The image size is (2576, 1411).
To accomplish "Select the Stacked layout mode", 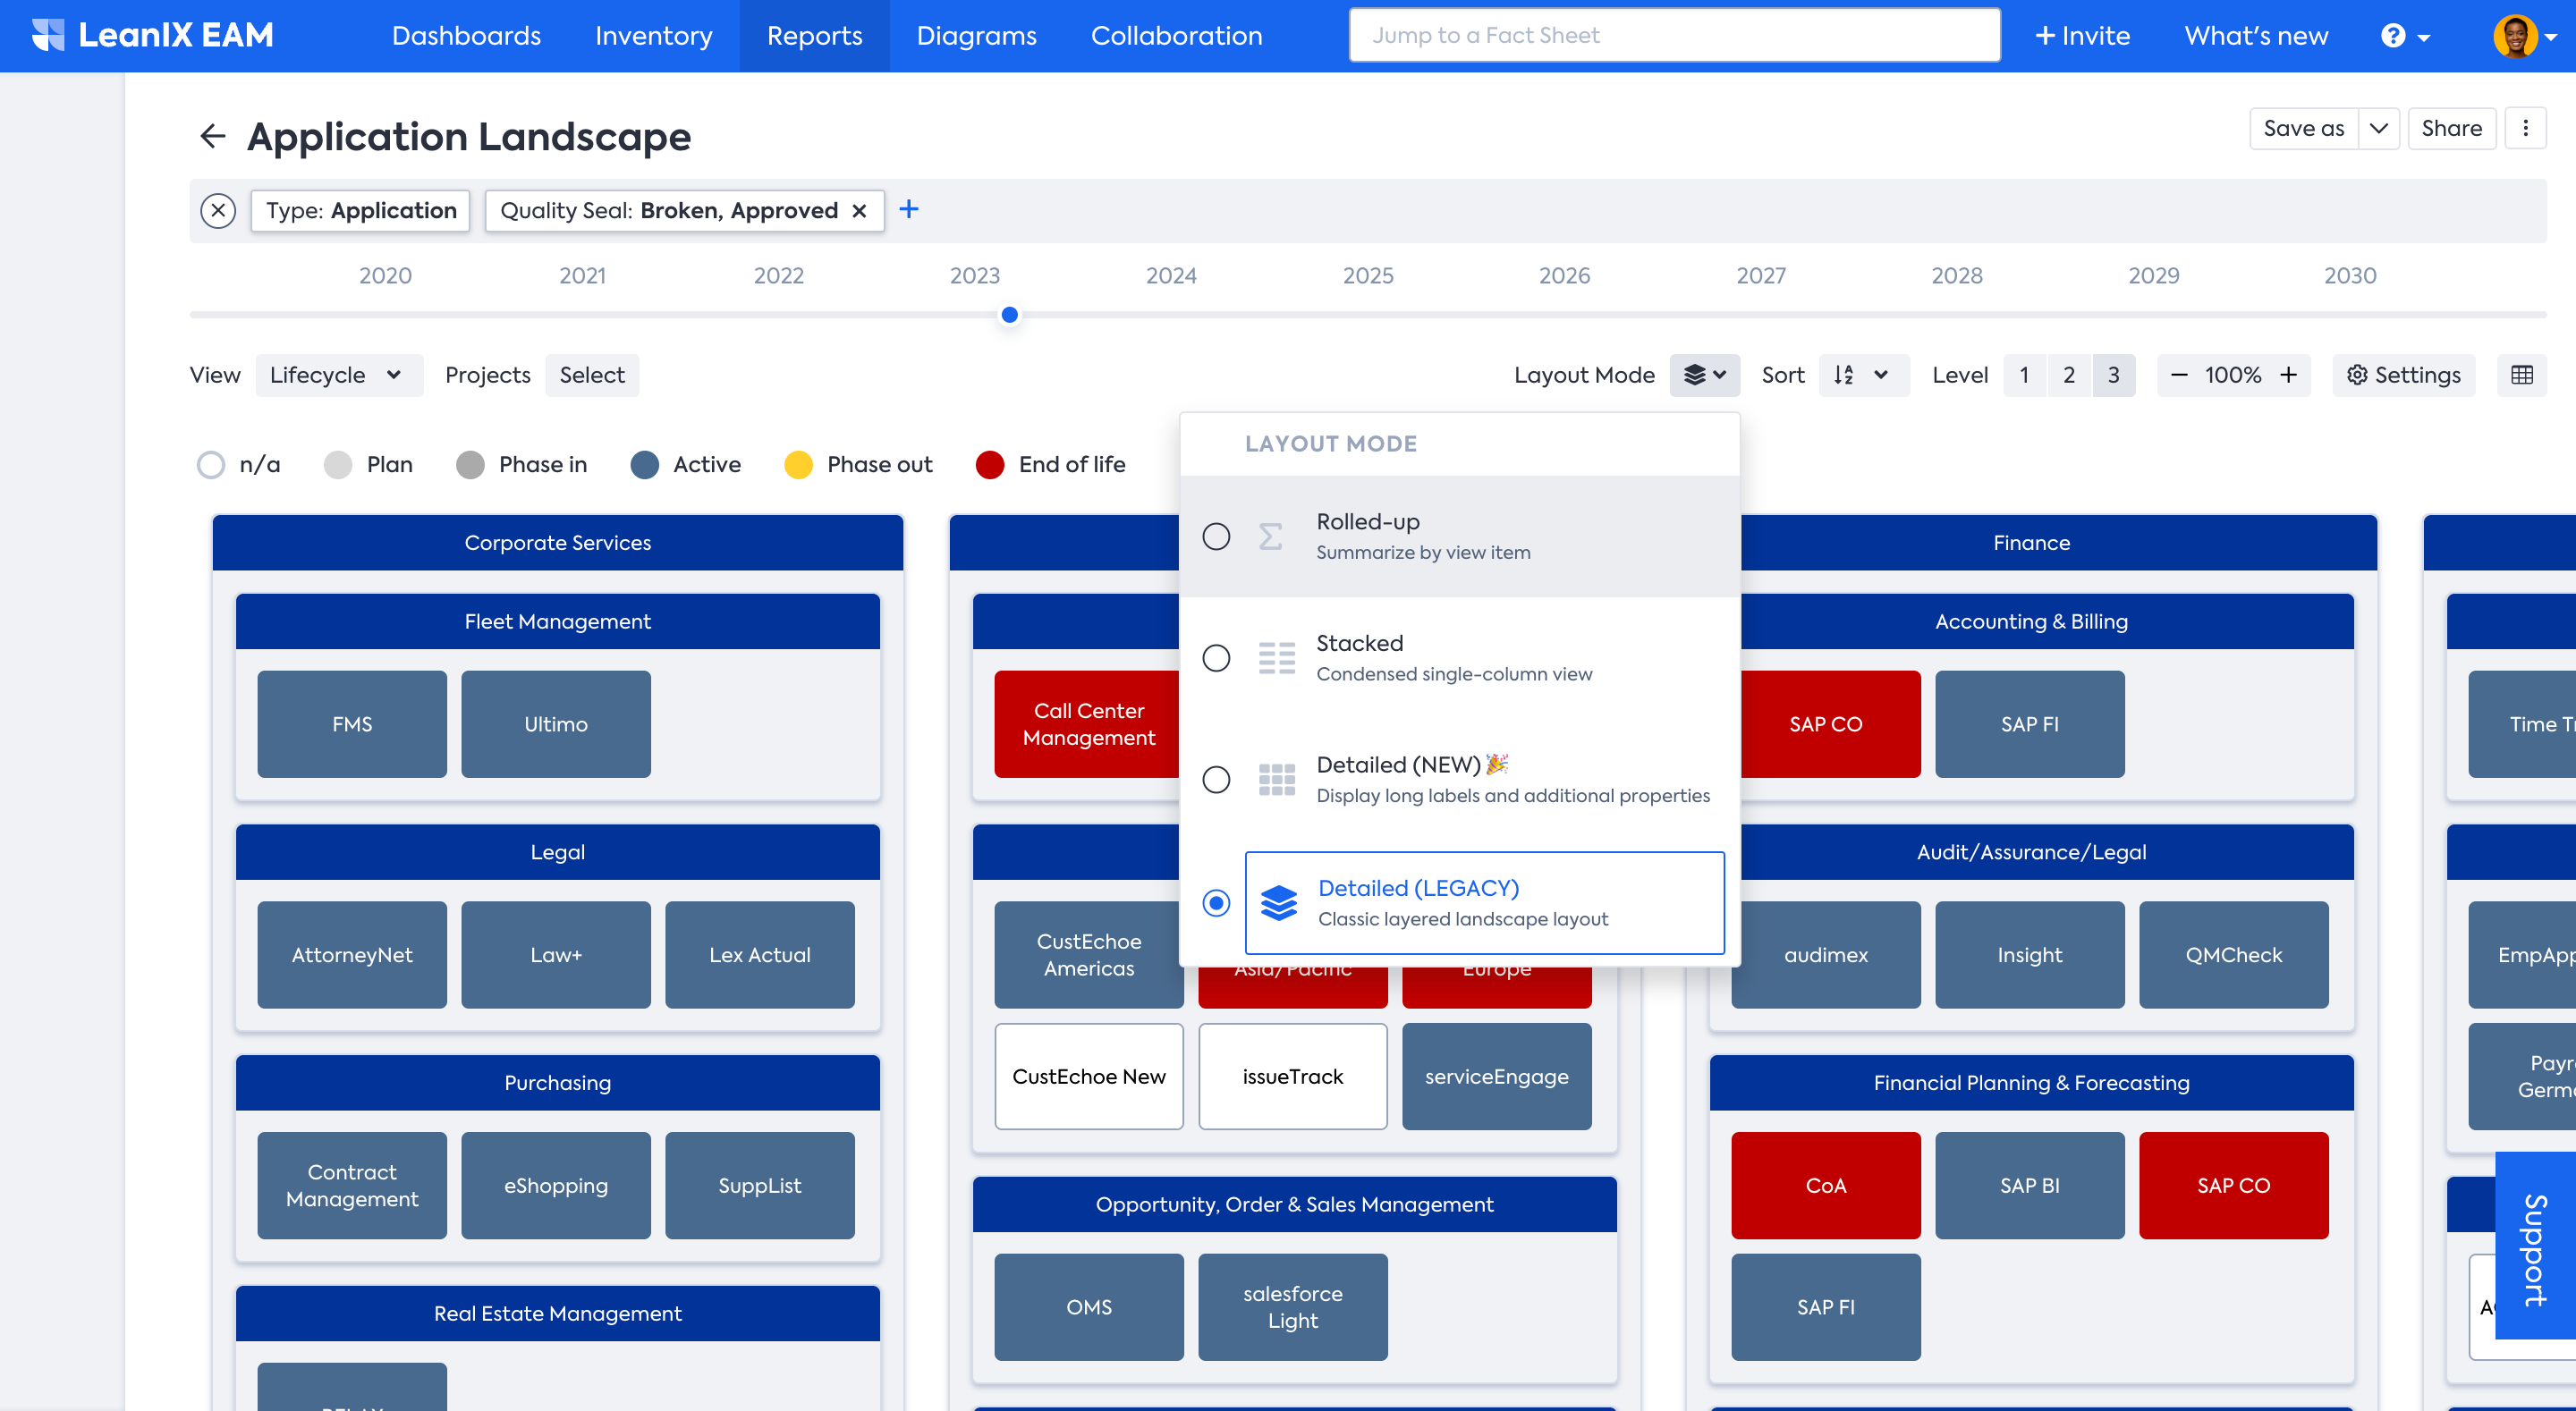I will 1216,658.
